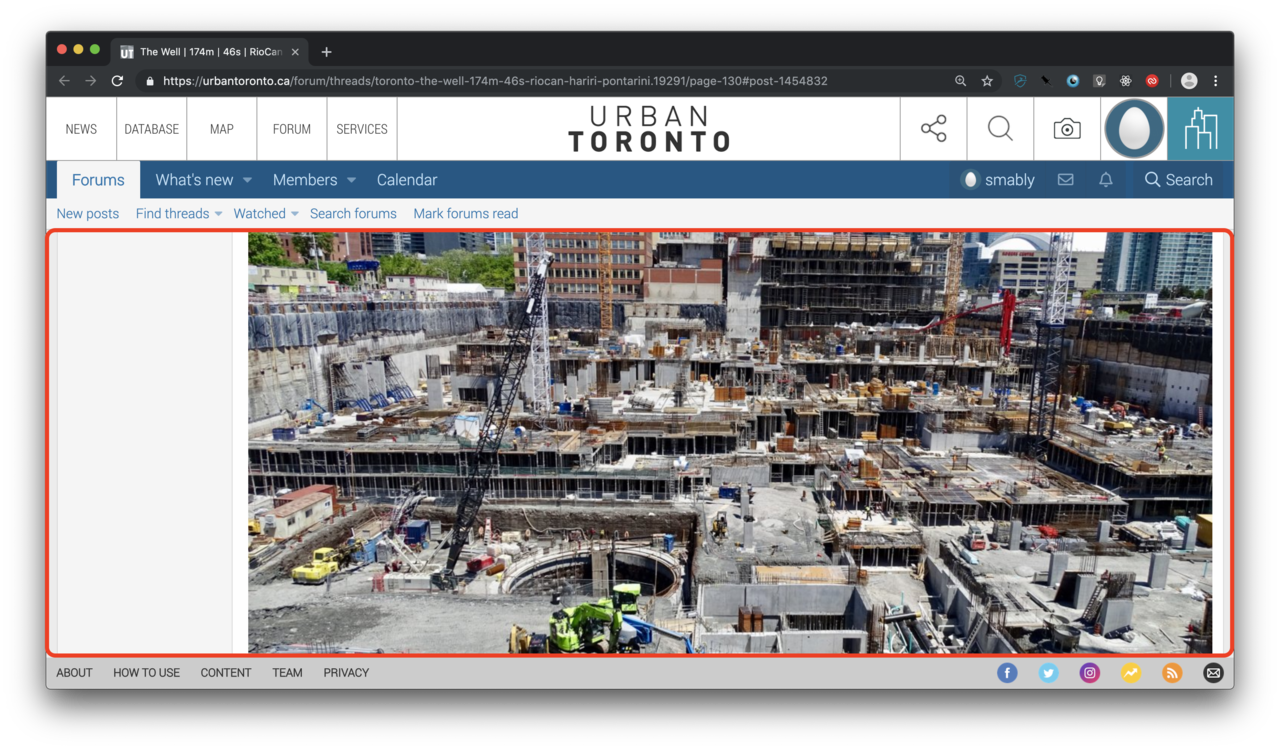Open the magnifier search icon in header

pos(1000,129)
